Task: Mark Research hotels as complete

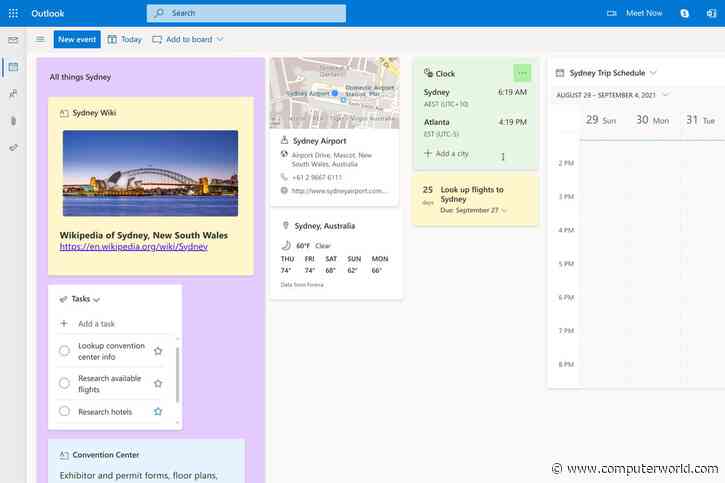Action: (64, 411)
